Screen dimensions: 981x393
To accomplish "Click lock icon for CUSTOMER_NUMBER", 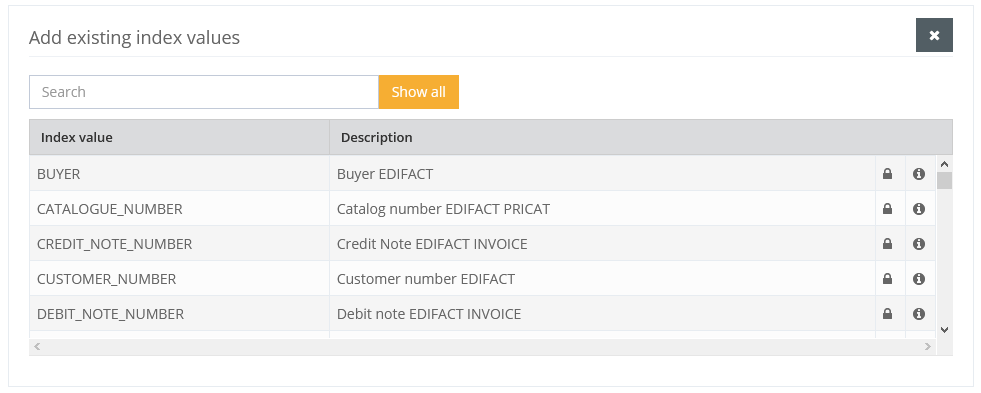I will click(x=887, y=279).
